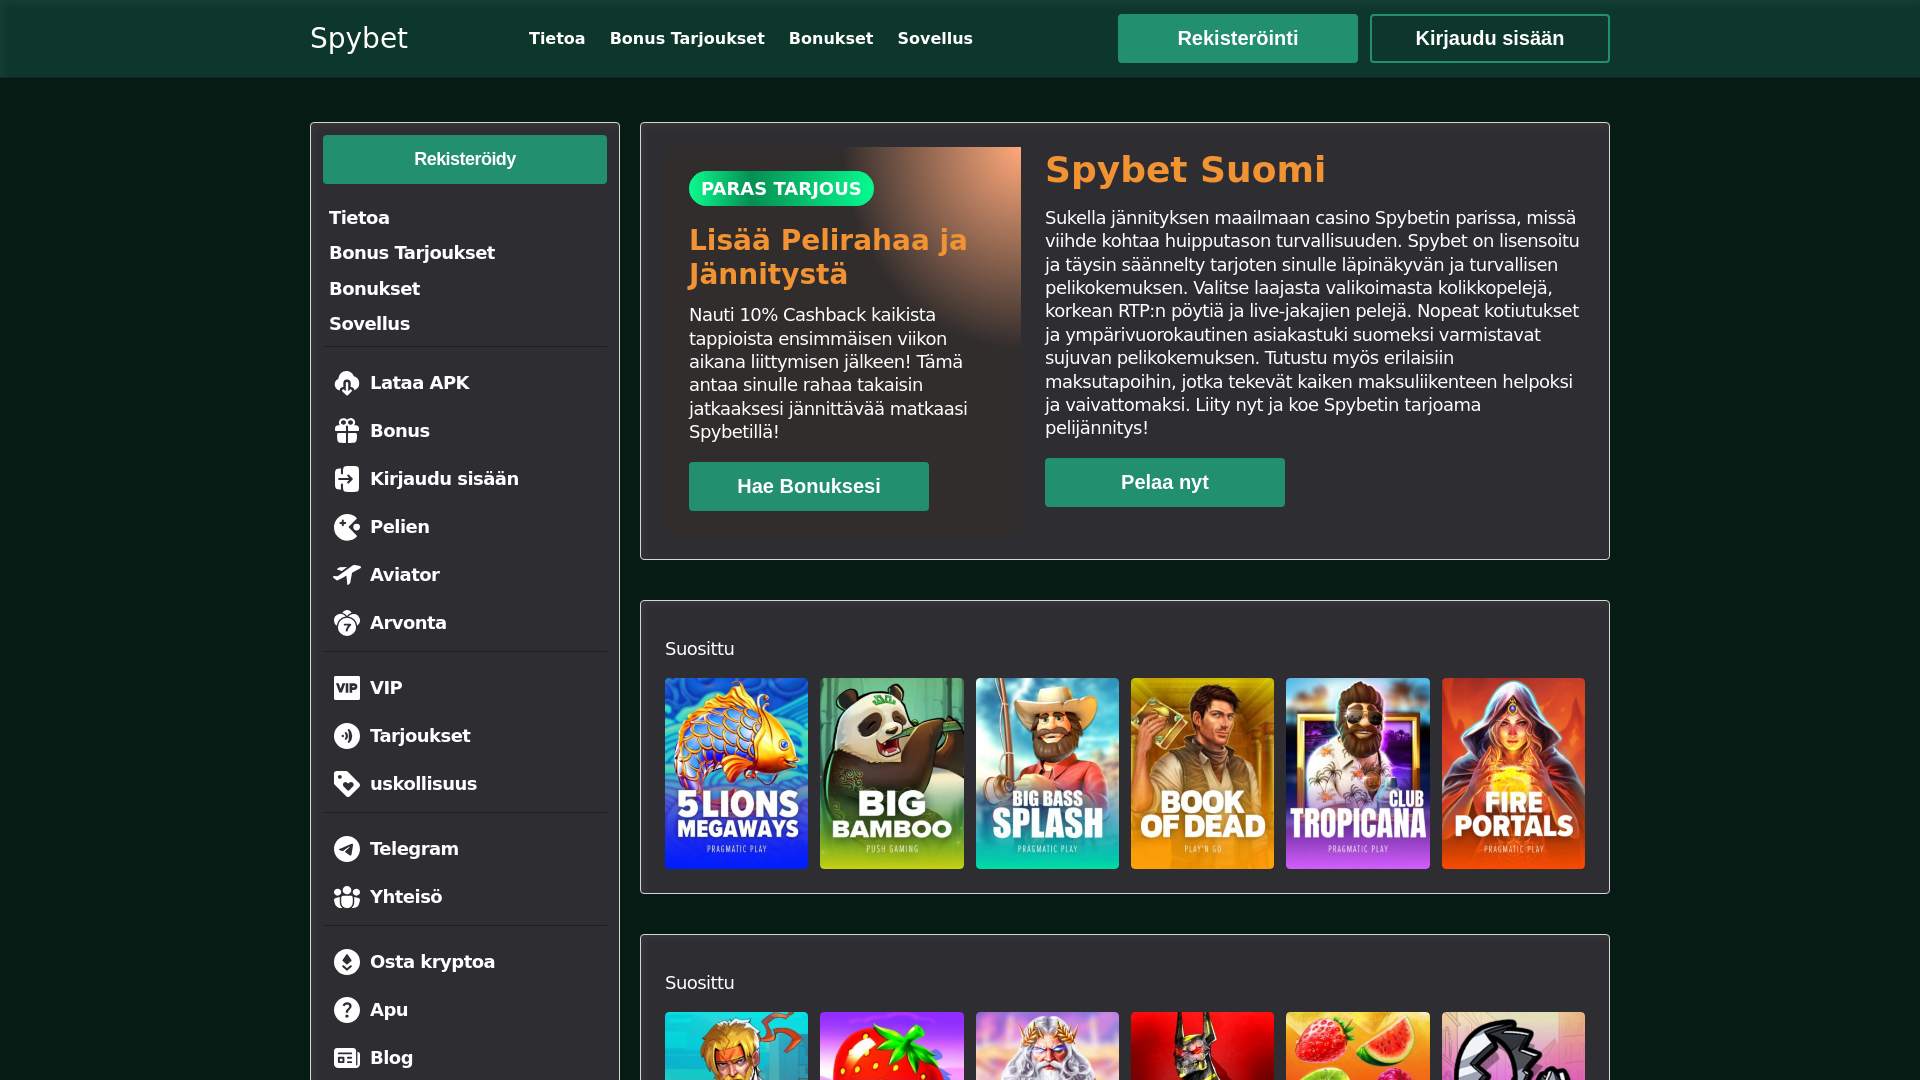Click the Pelien games icon
This screenshot has height=1080, width=1920.
347,527
